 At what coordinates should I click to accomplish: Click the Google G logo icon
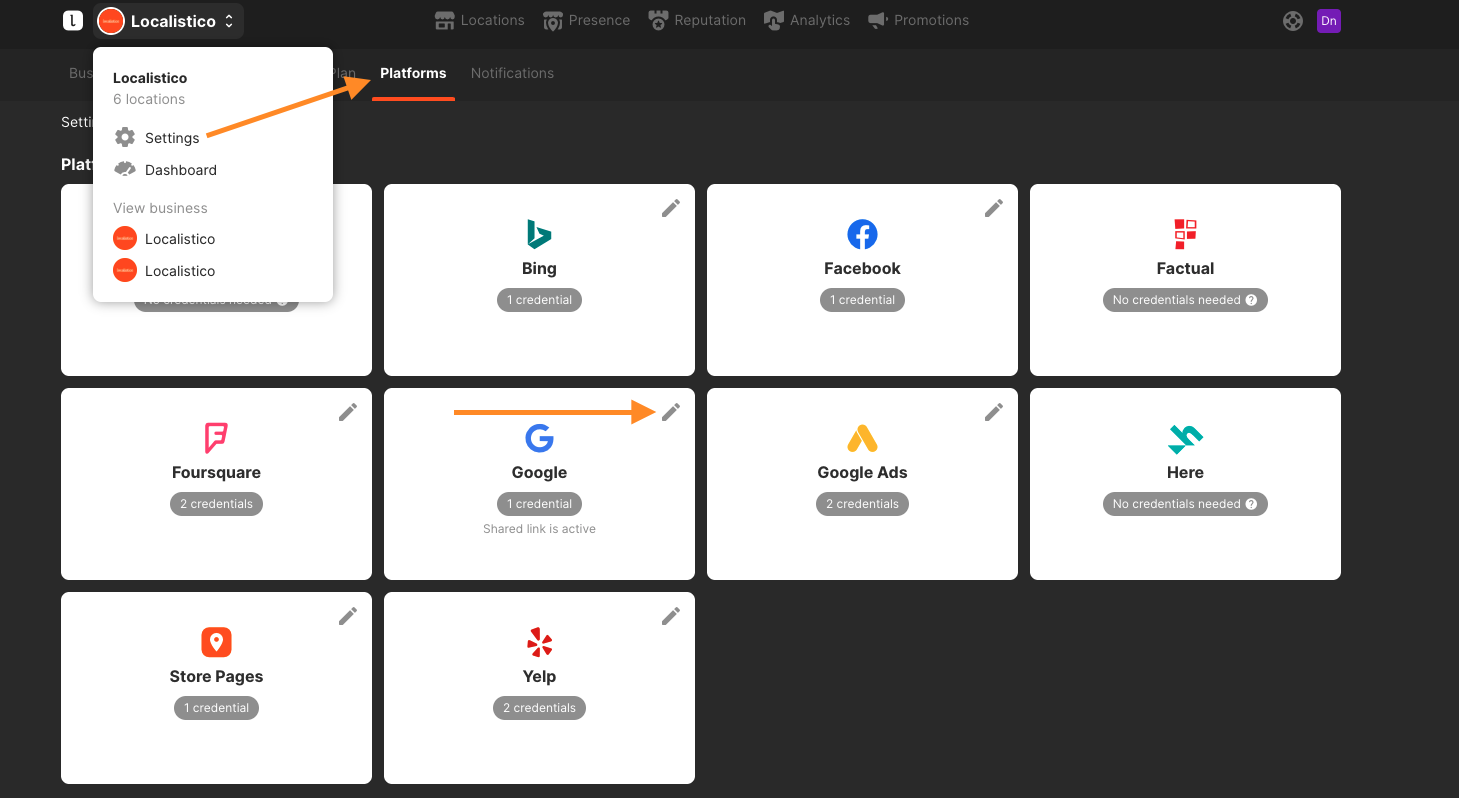tap(539, 438)
